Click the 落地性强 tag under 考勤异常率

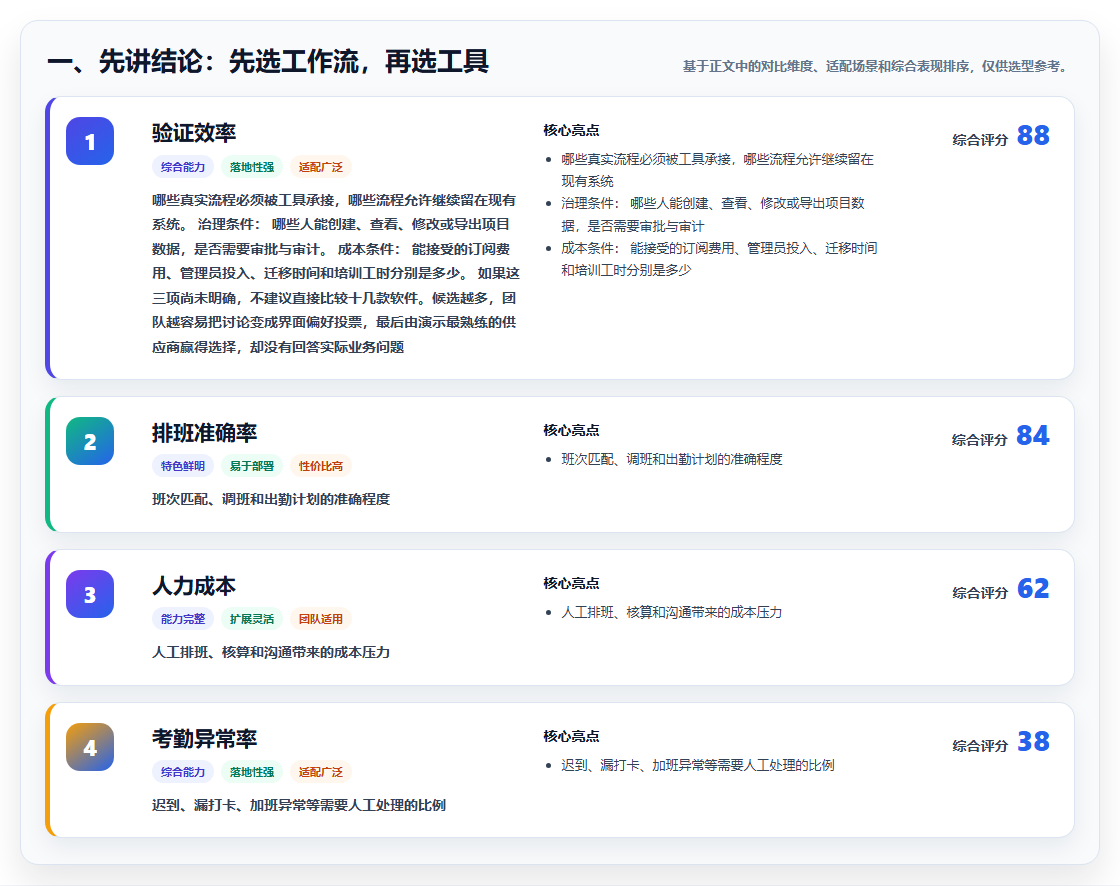click(252, 772)
